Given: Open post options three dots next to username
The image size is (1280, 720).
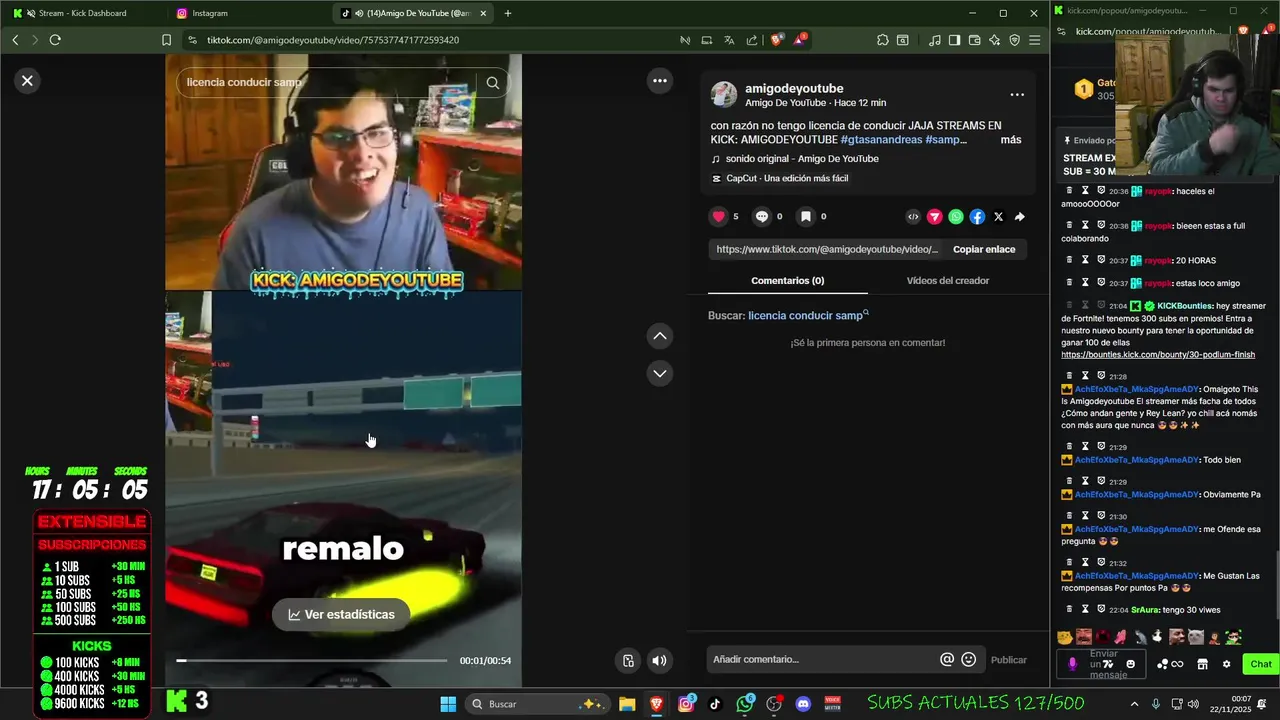Looking at the screenshot, I should click(1017, 95).
